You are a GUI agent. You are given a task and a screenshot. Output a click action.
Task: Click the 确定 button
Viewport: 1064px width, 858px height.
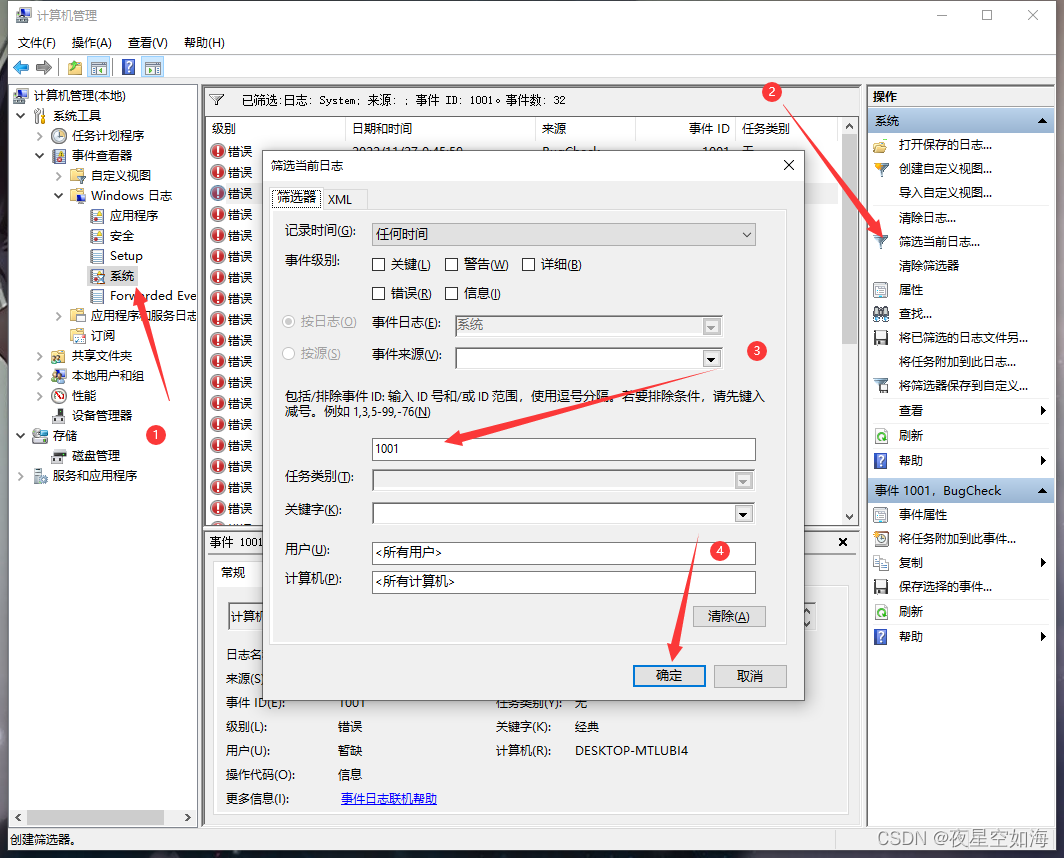click(669, 676)
